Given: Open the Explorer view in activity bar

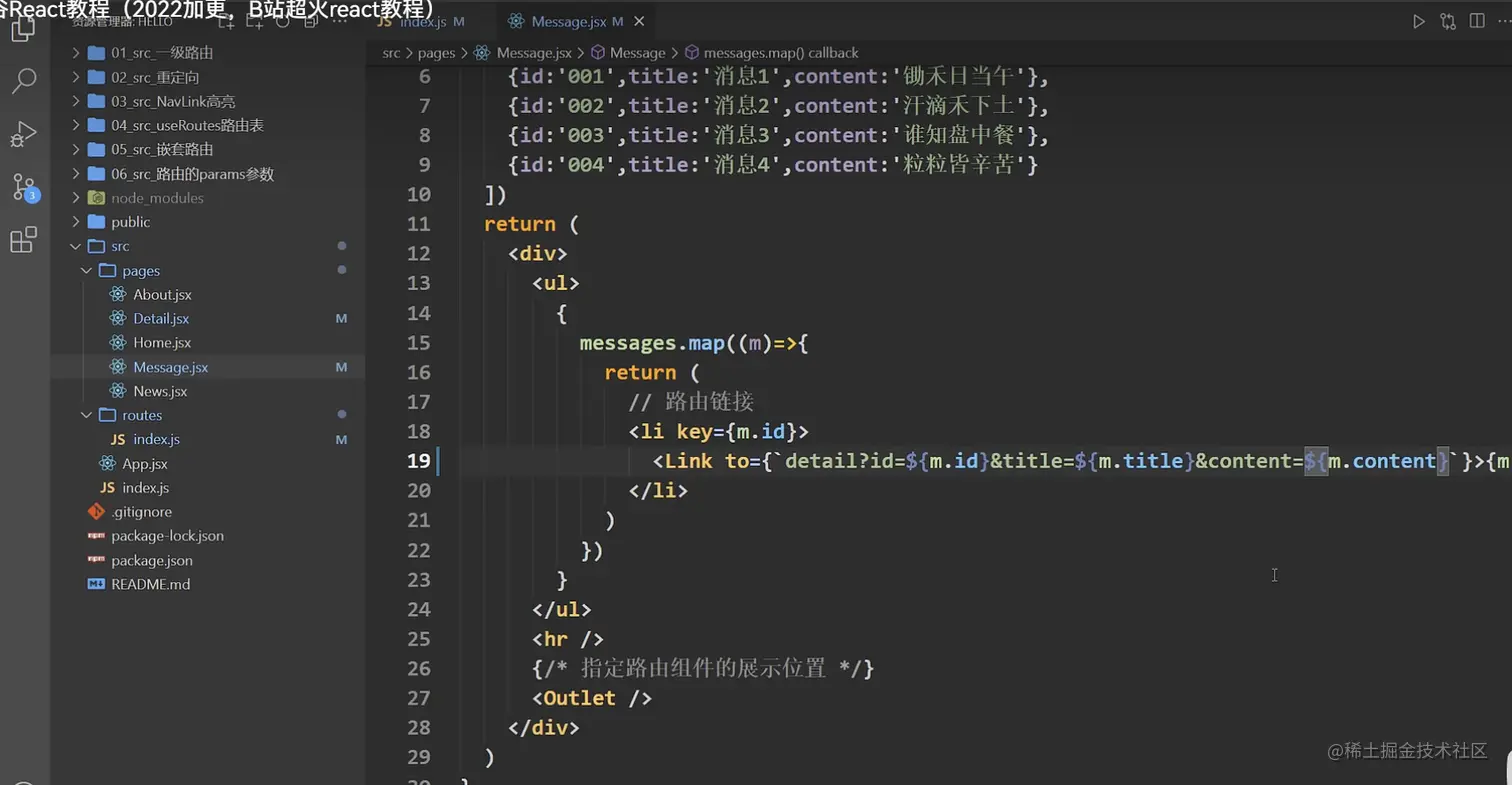Looking at the screenshot, I should point(23,30).
